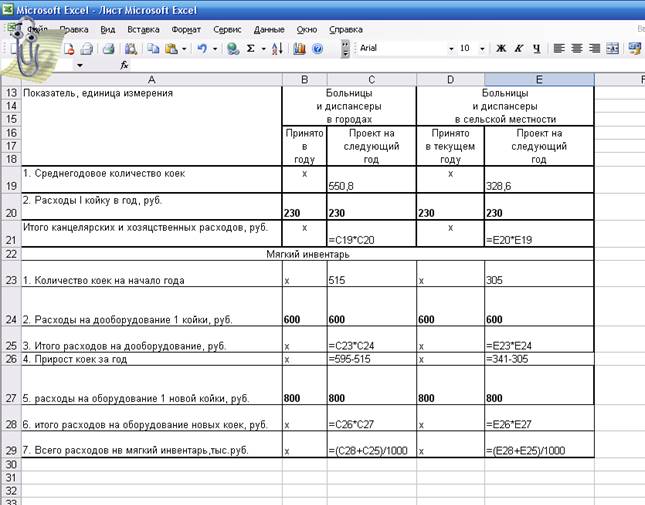Select column A header
The height and width of the screenshot is (505, 645).
click(x=151, y=79)
